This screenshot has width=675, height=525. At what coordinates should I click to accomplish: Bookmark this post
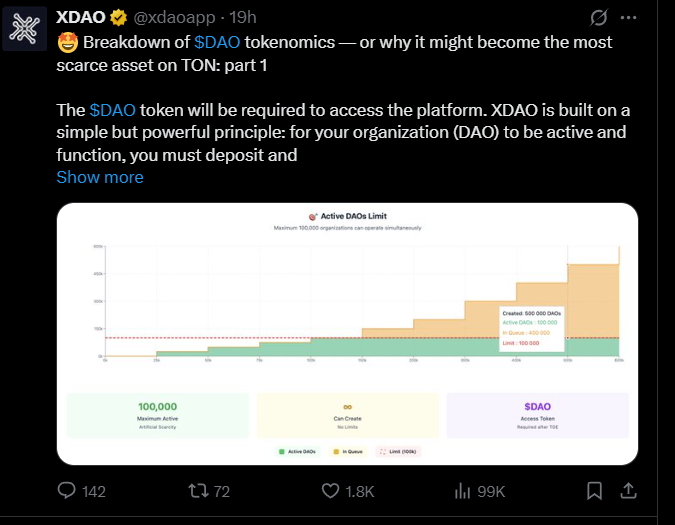(x=594, y=491)
